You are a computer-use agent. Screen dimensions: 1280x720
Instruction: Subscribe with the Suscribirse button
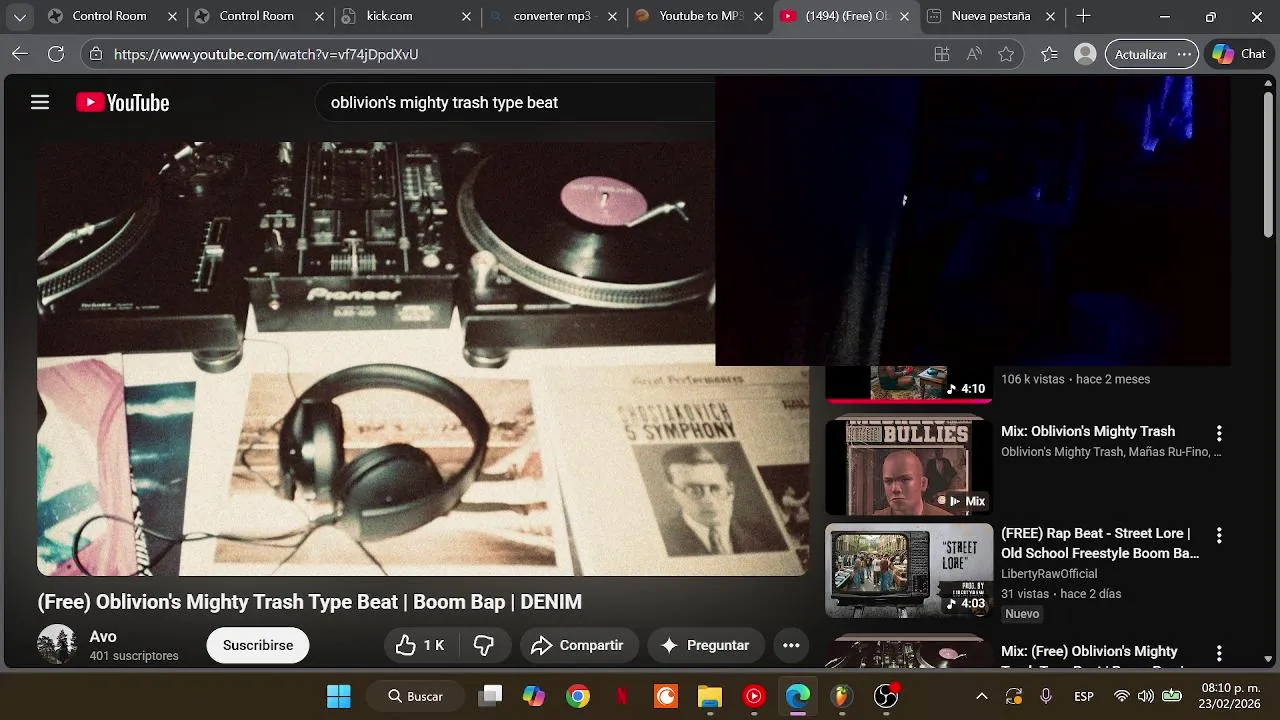point(258,645)
